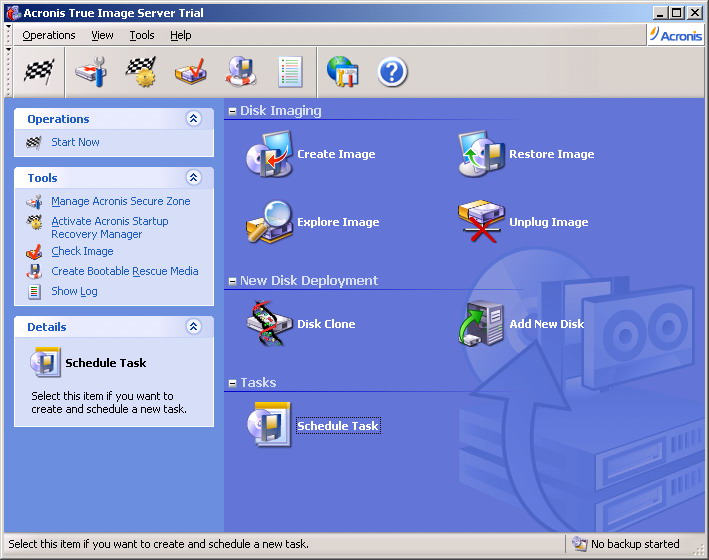
Task: Click the toolbar drag handle
Action: click(9, 71)
